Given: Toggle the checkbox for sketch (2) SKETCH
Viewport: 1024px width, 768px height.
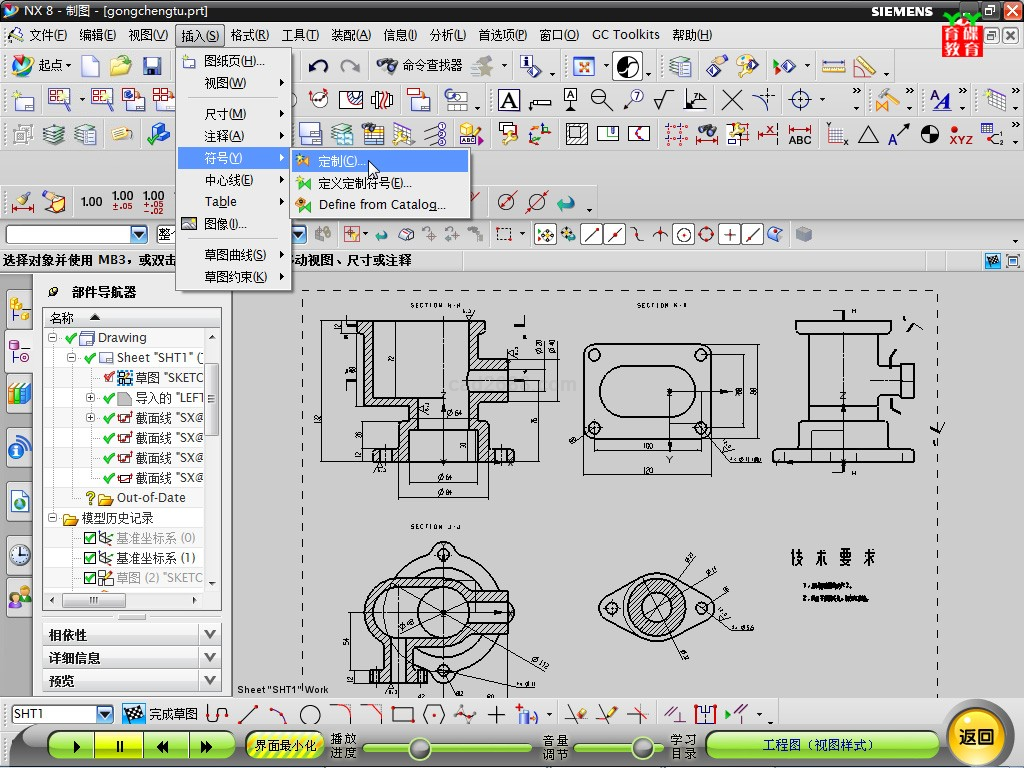Looking at the screenshot, I should 90,578.
